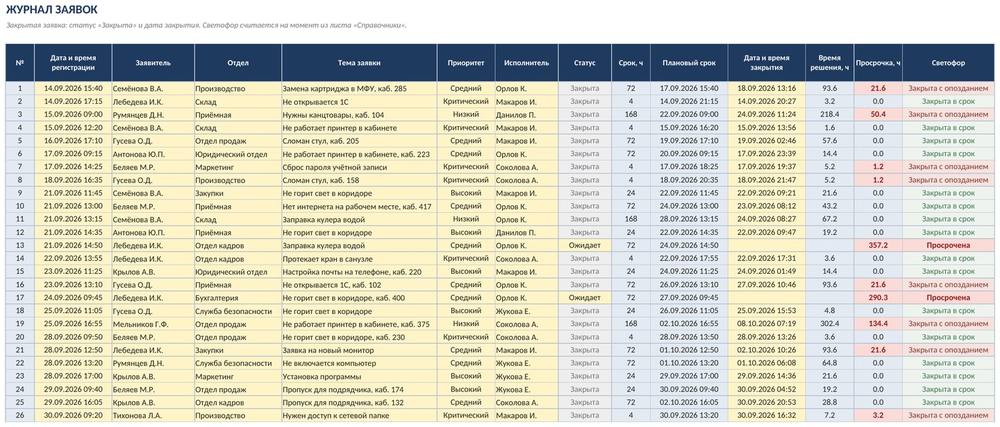This screenshot has height=427, width=1000.
Task: Select the 'Отдел' column header
Action: point(238,63)
